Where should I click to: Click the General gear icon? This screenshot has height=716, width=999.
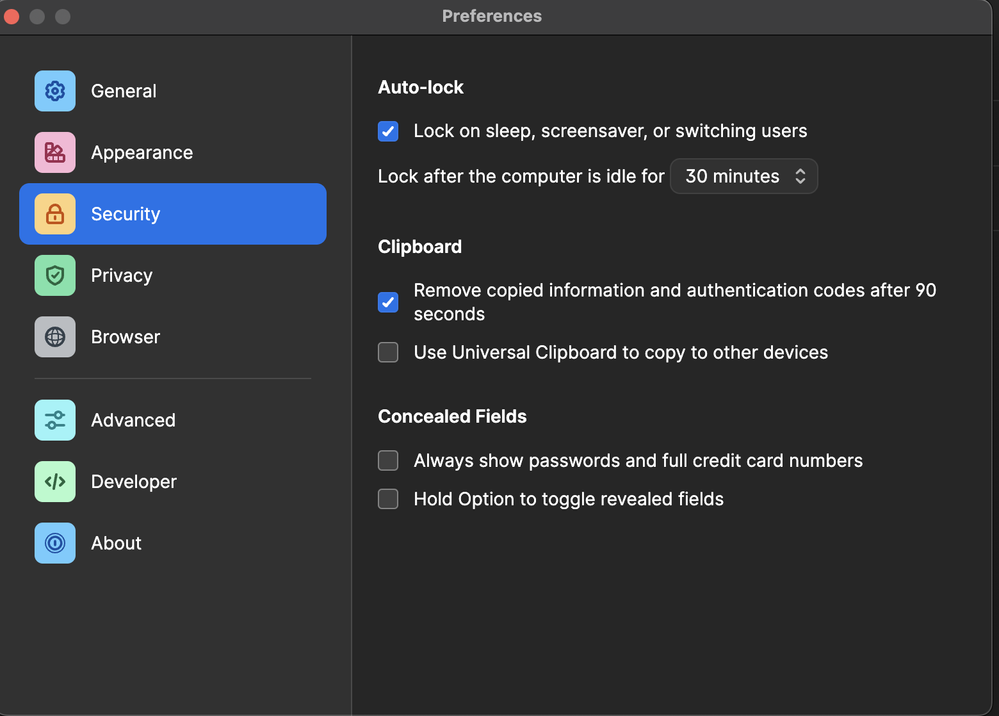point(55,91)
